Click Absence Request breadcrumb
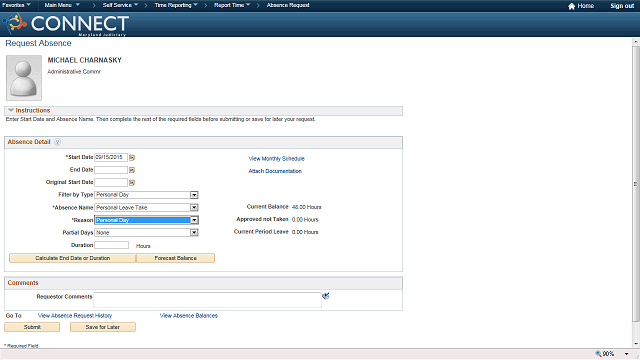This screenshot has height=360, width=640. (x=288, y=5)
